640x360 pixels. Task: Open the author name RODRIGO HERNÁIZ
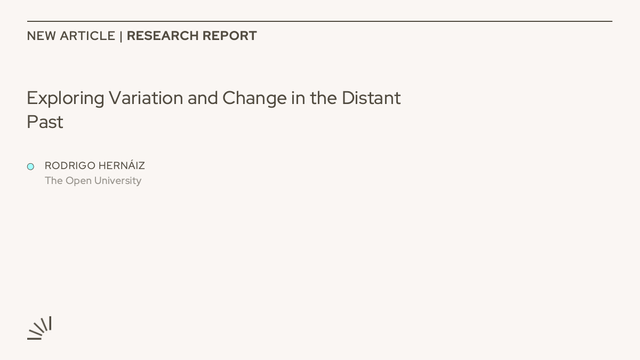coord(95,166)
